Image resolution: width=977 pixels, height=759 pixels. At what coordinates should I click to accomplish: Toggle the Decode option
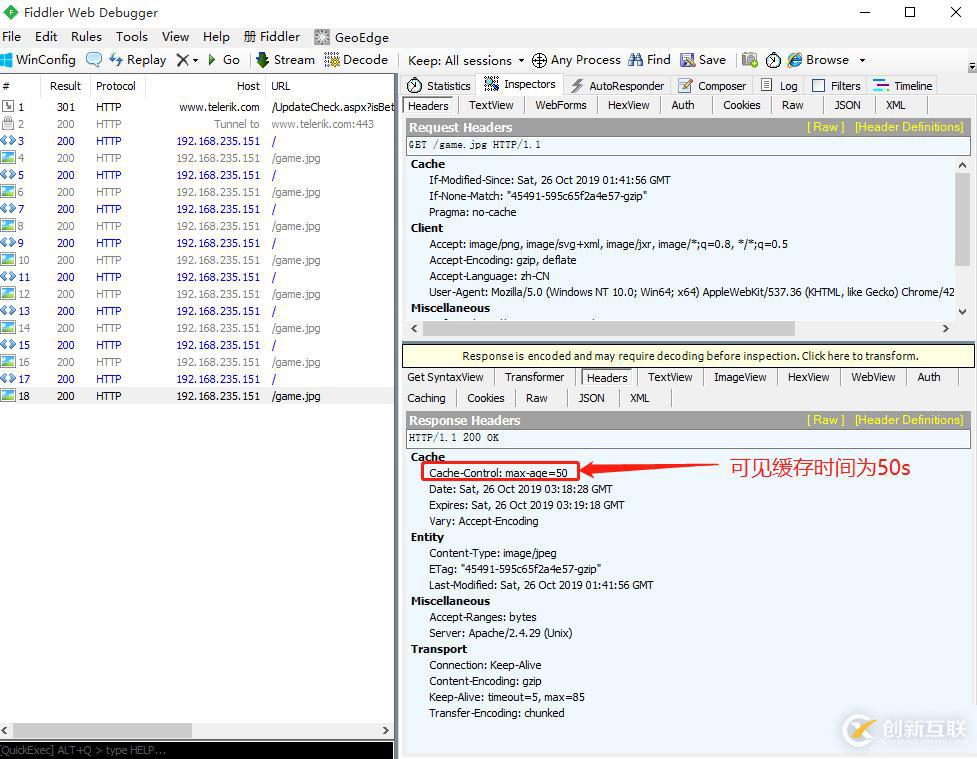point(356,60)
